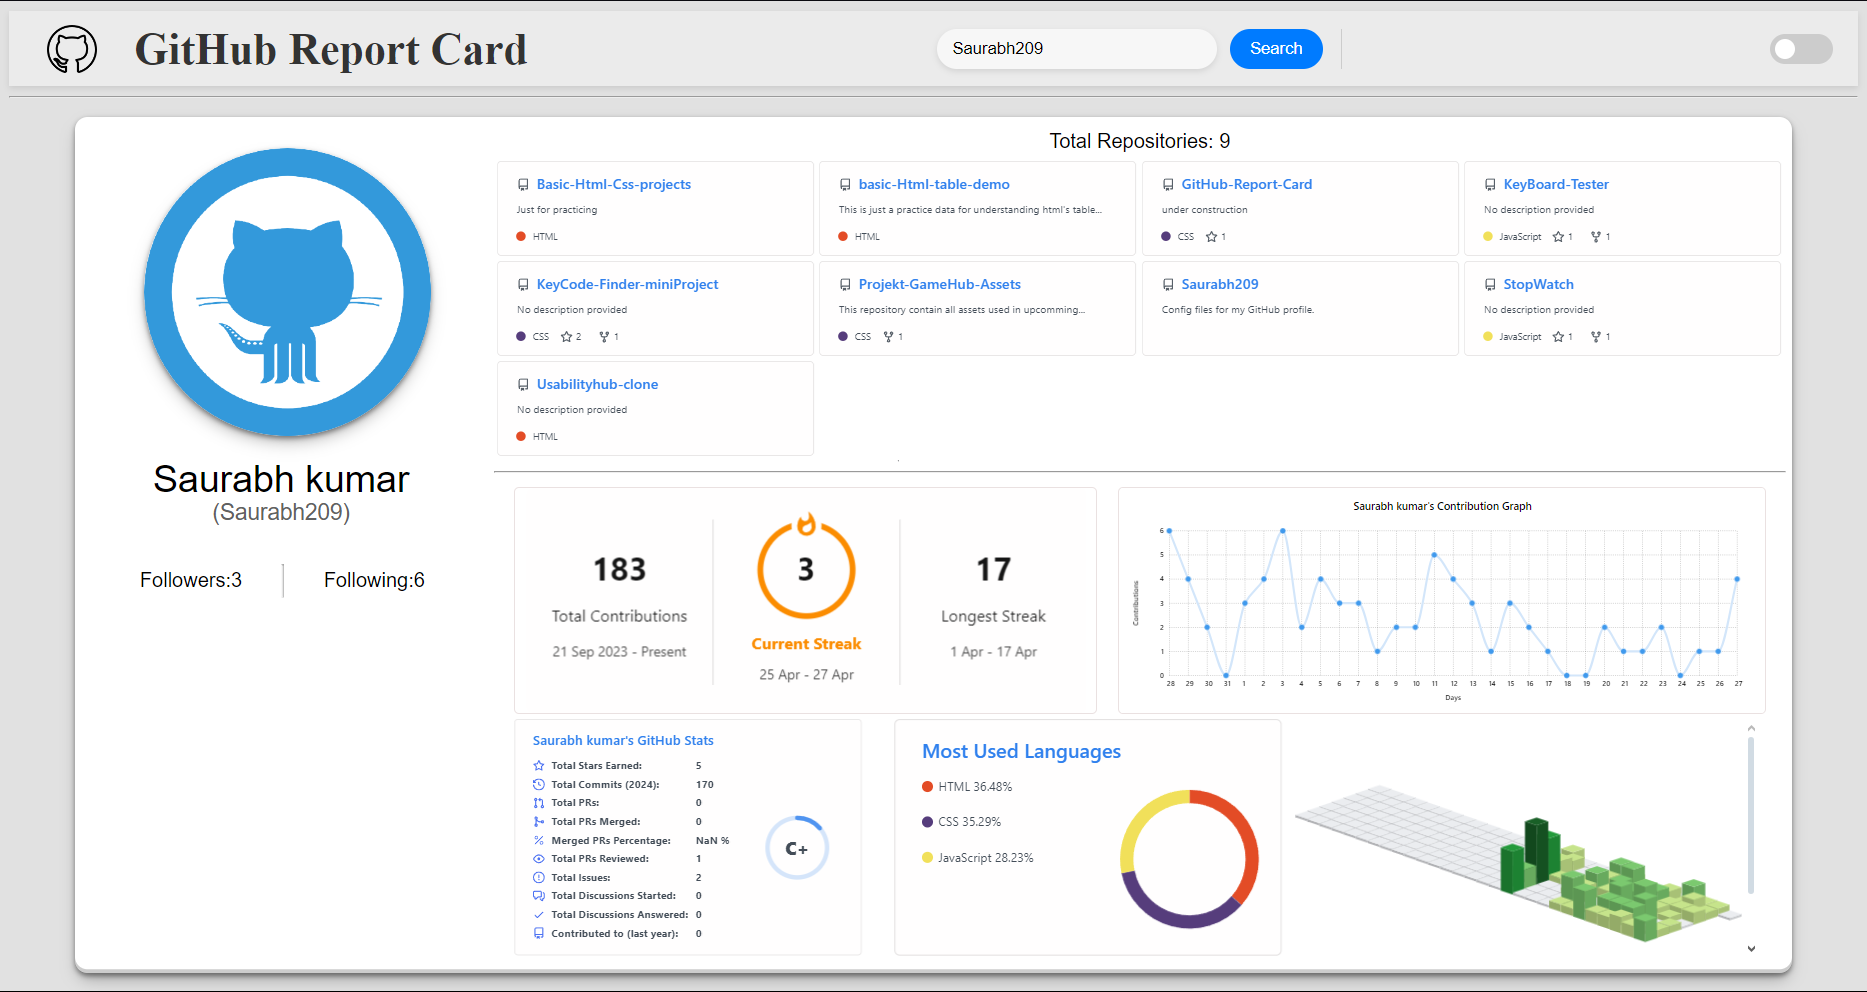Open the Projekt-GameHub-Assets repository

pyautogui.click(x=939, y=285)
